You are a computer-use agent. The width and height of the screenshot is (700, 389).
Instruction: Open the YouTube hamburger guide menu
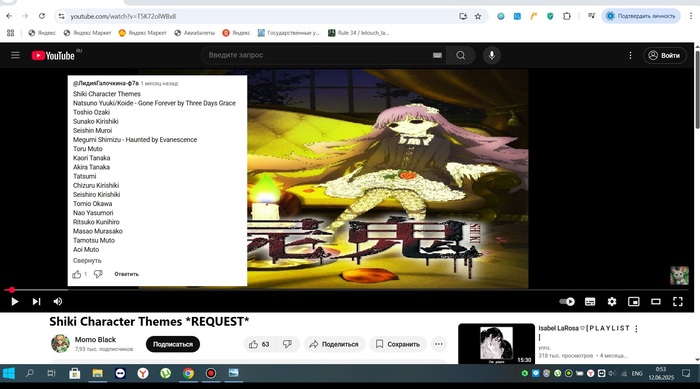click(x=15, y=55)
